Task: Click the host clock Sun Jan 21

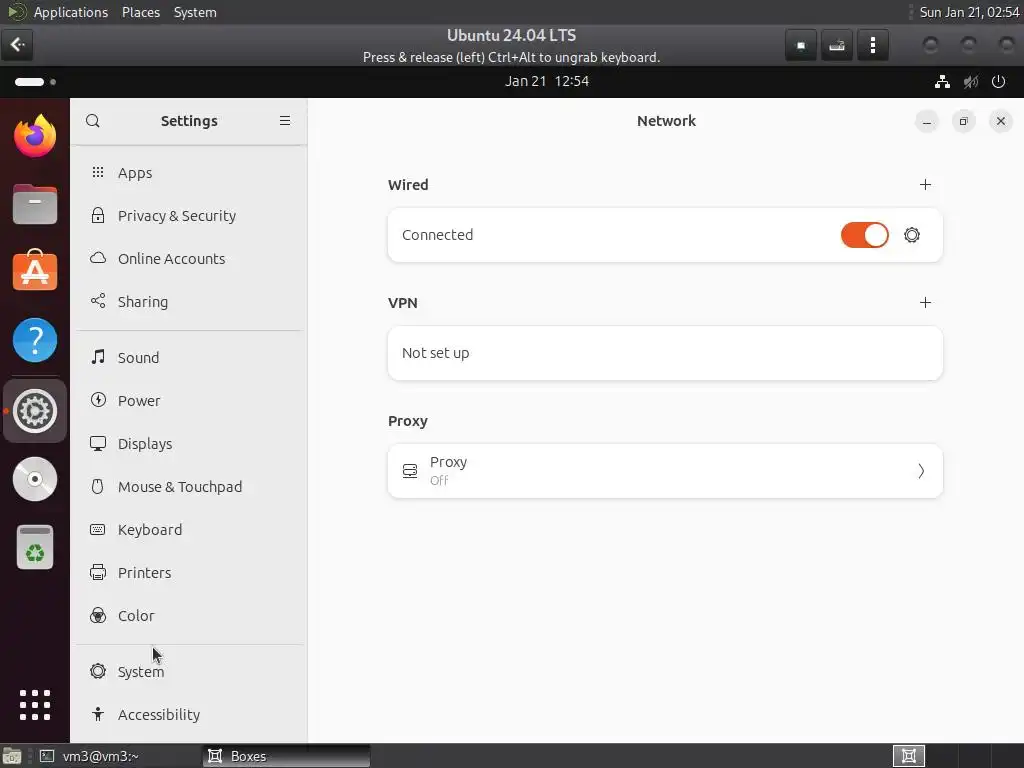Action: pos(969,12)
